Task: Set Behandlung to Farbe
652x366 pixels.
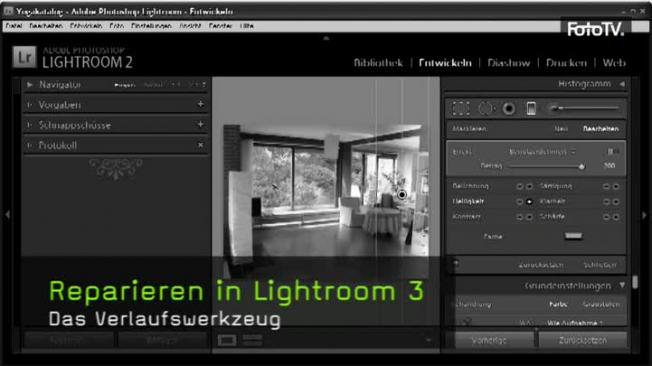Action: click(558, 304)
